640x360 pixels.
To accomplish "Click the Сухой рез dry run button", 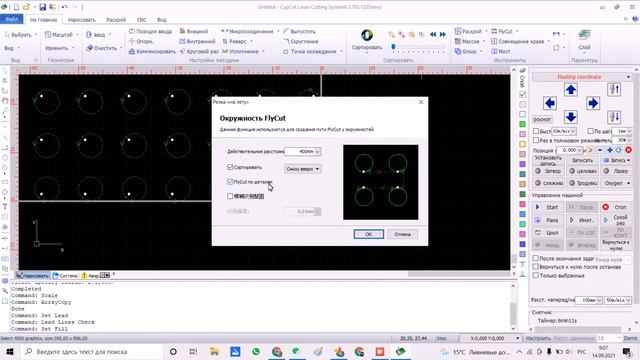I will (x=615, y=220).
